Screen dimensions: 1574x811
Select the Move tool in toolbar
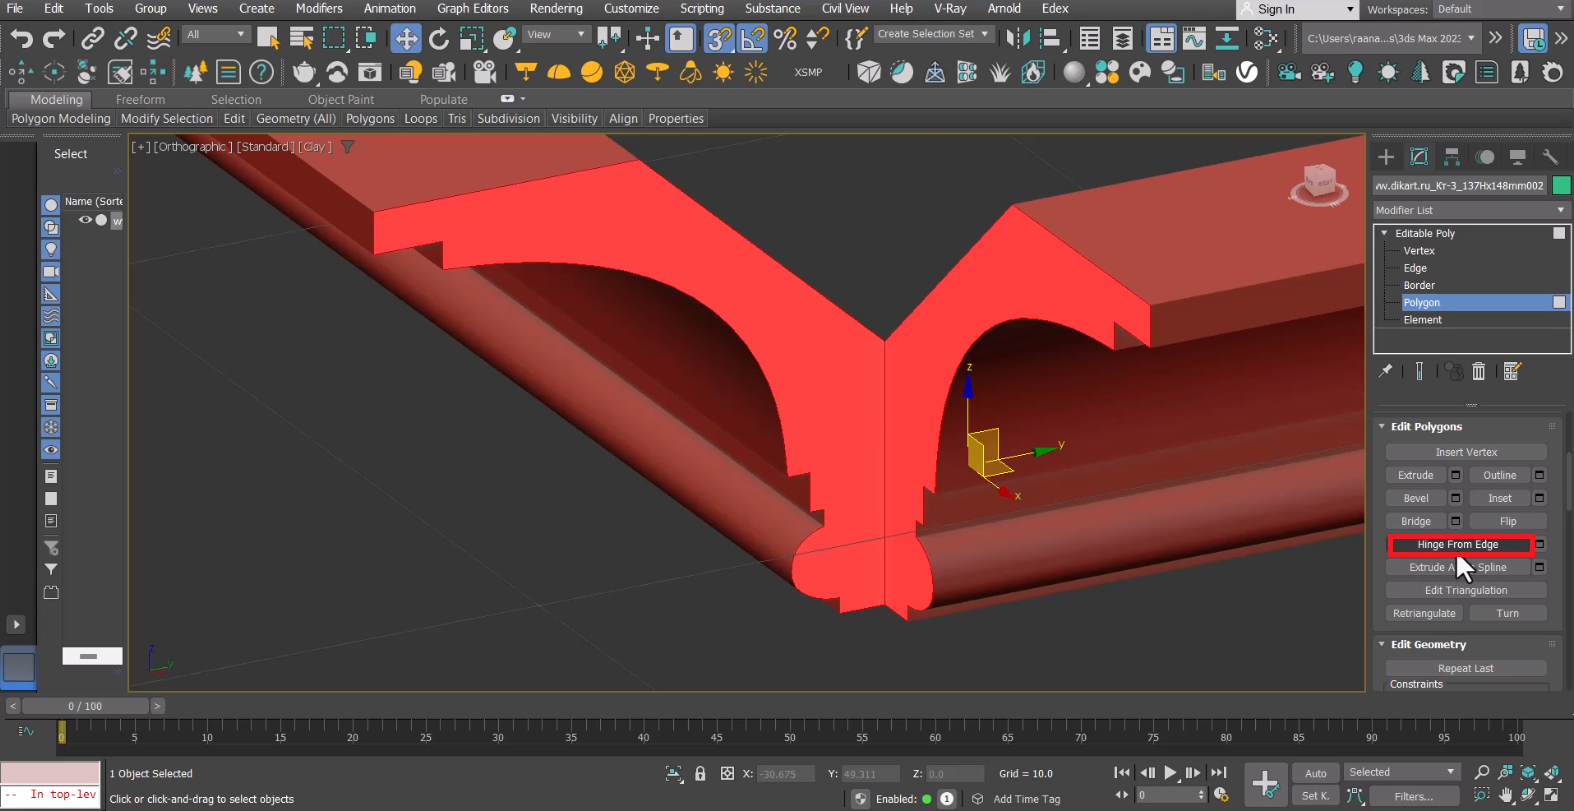pos(406,39)
